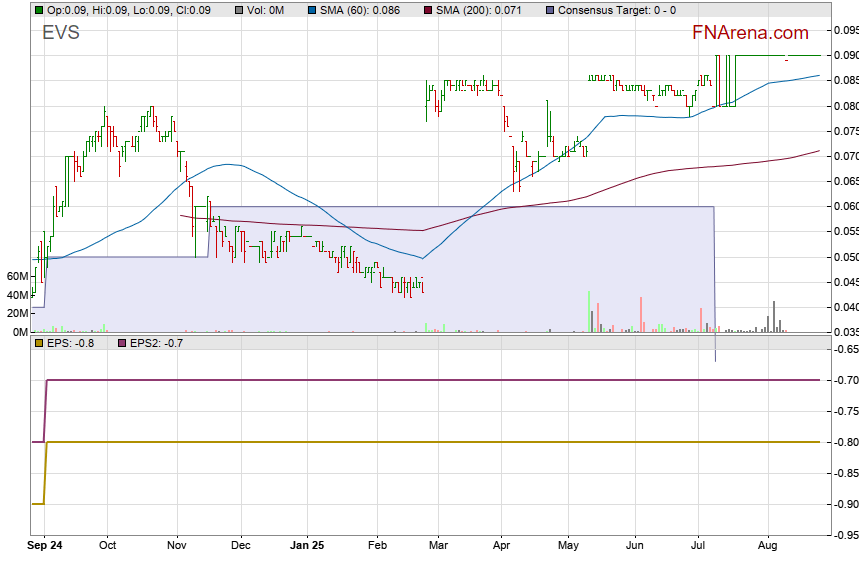Open the FNArena.com link
Viewport: 859px width, 566px height.
point(750,34)
